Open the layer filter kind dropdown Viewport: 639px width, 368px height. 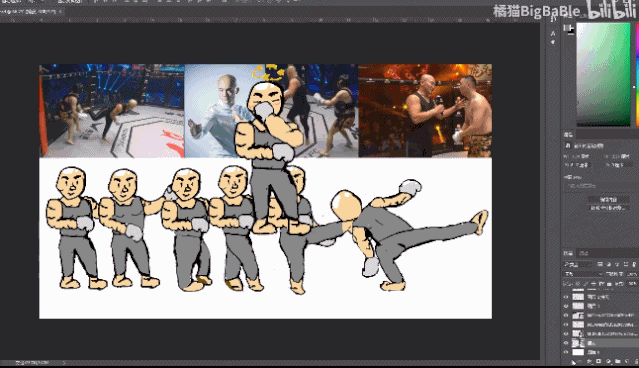[577, 264]
